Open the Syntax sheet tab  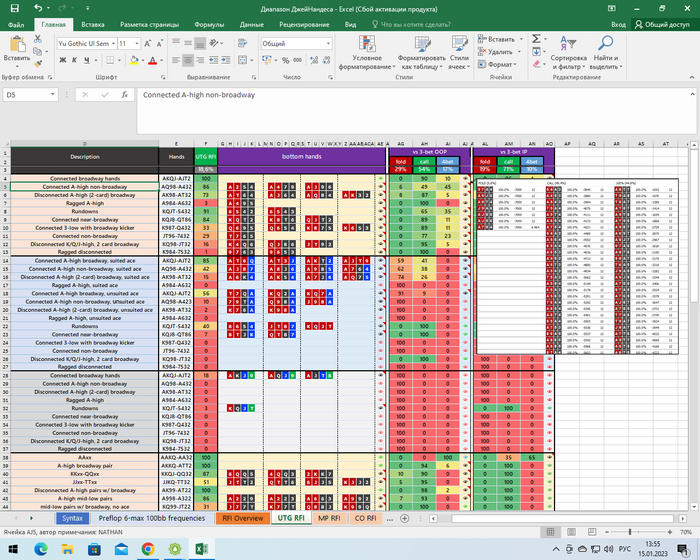click(72, 518)
